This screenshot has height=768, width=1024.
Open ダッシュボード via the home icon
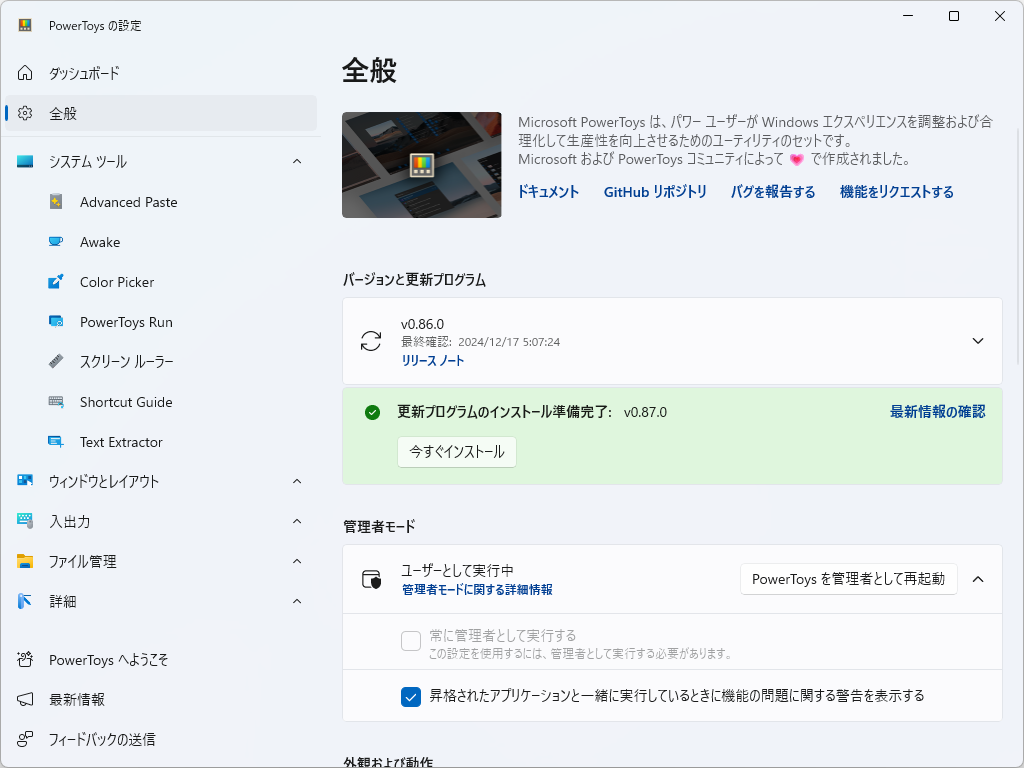(x=24, y=73)
